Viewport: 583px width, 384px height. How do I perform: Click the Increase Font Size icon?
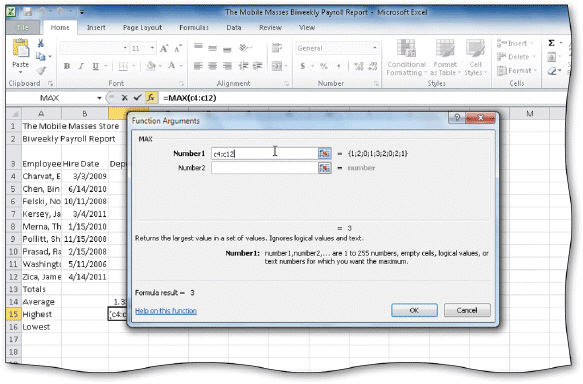click(x=164, y=48)
